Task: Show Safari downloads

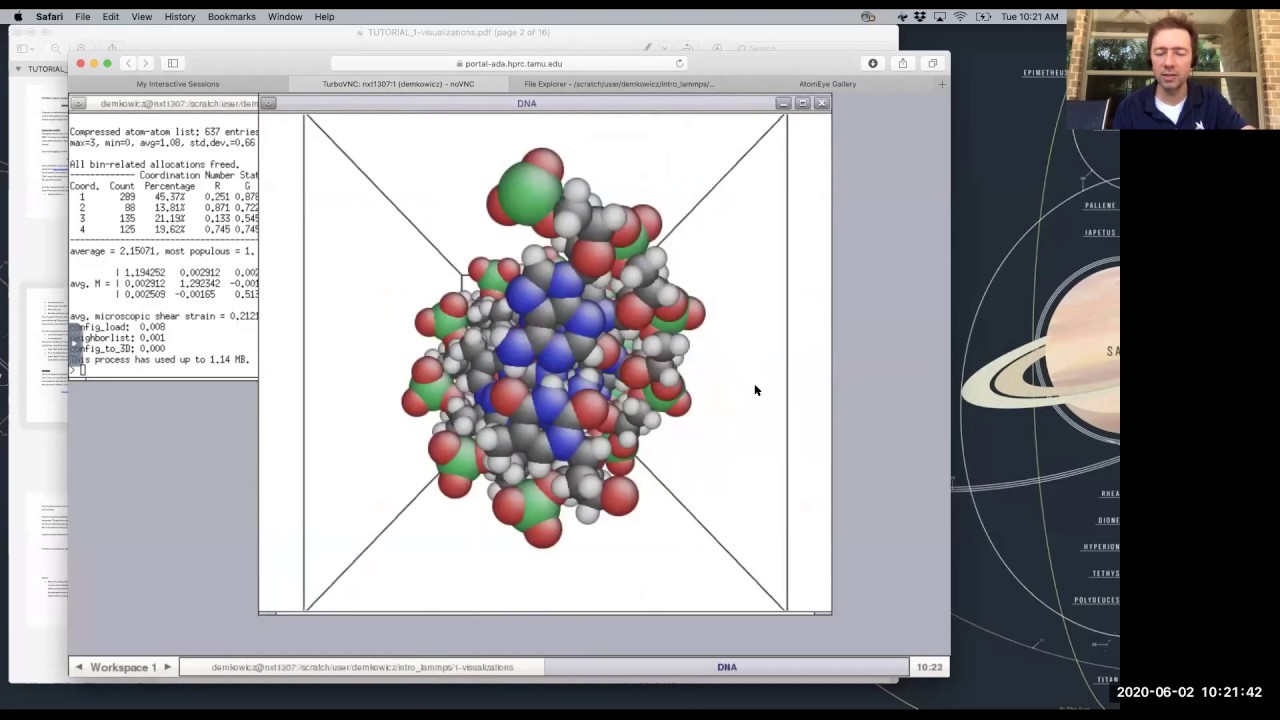Action: click(x=873, y=63)
